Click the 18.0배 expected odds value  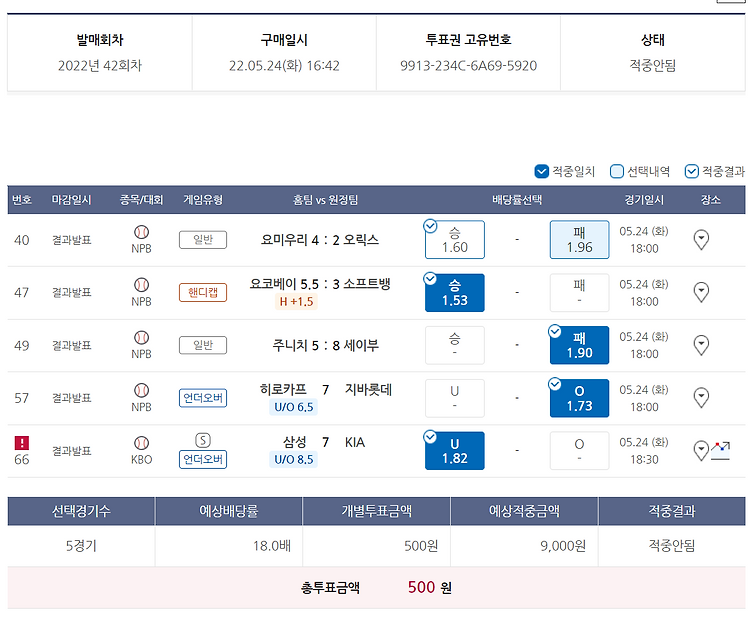[x=272, y=546]
